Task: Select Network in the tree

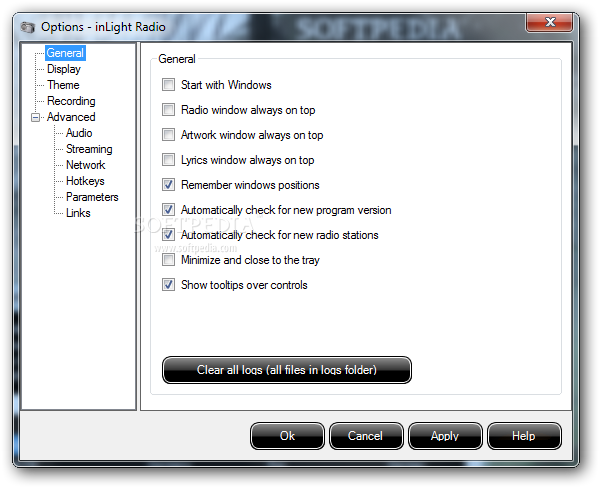Action: pos(86,165)
